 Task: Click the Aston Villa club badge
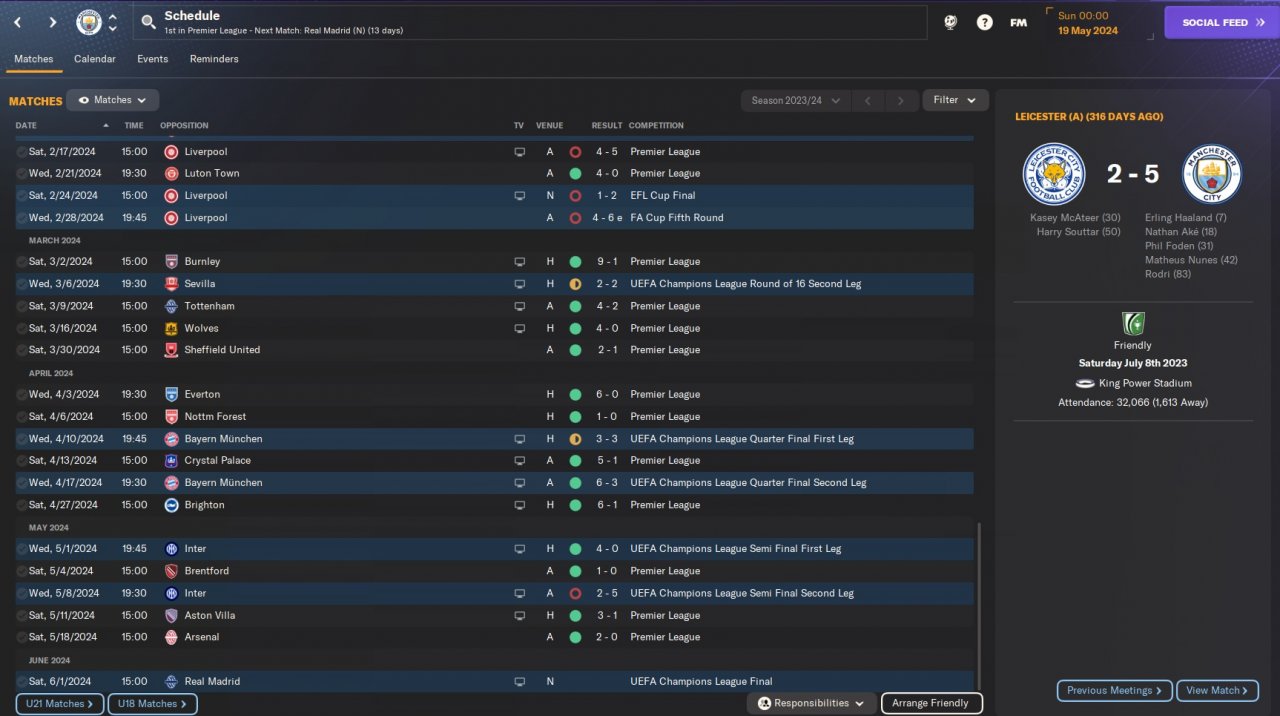[x=171, y=615]
